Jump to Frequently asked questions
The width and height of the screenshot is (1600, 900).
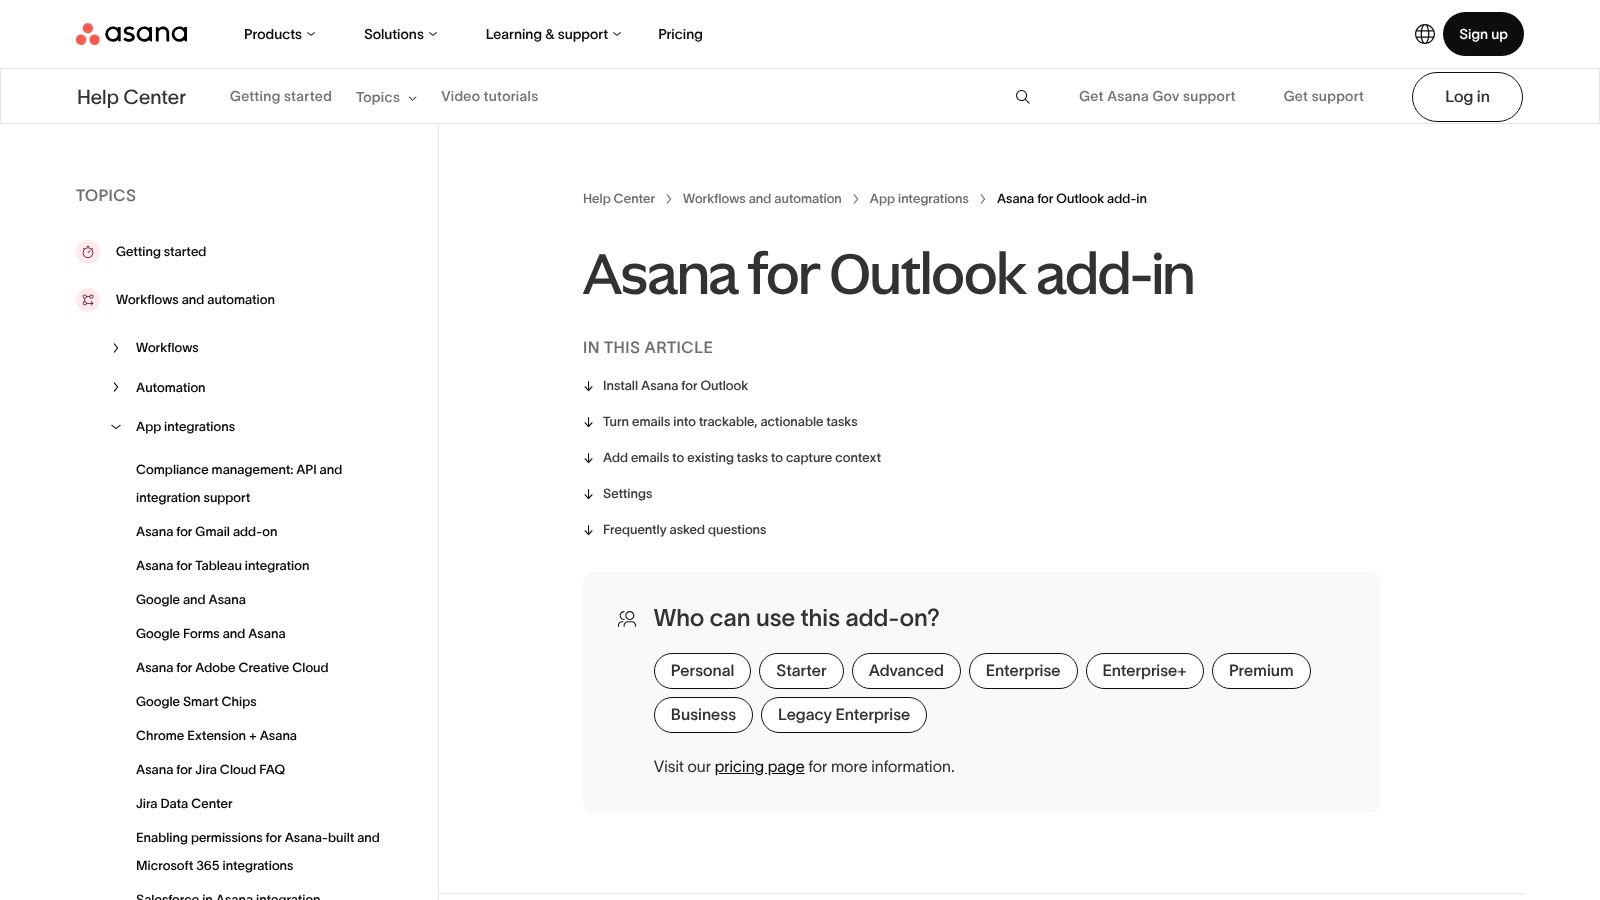point(684,530)
